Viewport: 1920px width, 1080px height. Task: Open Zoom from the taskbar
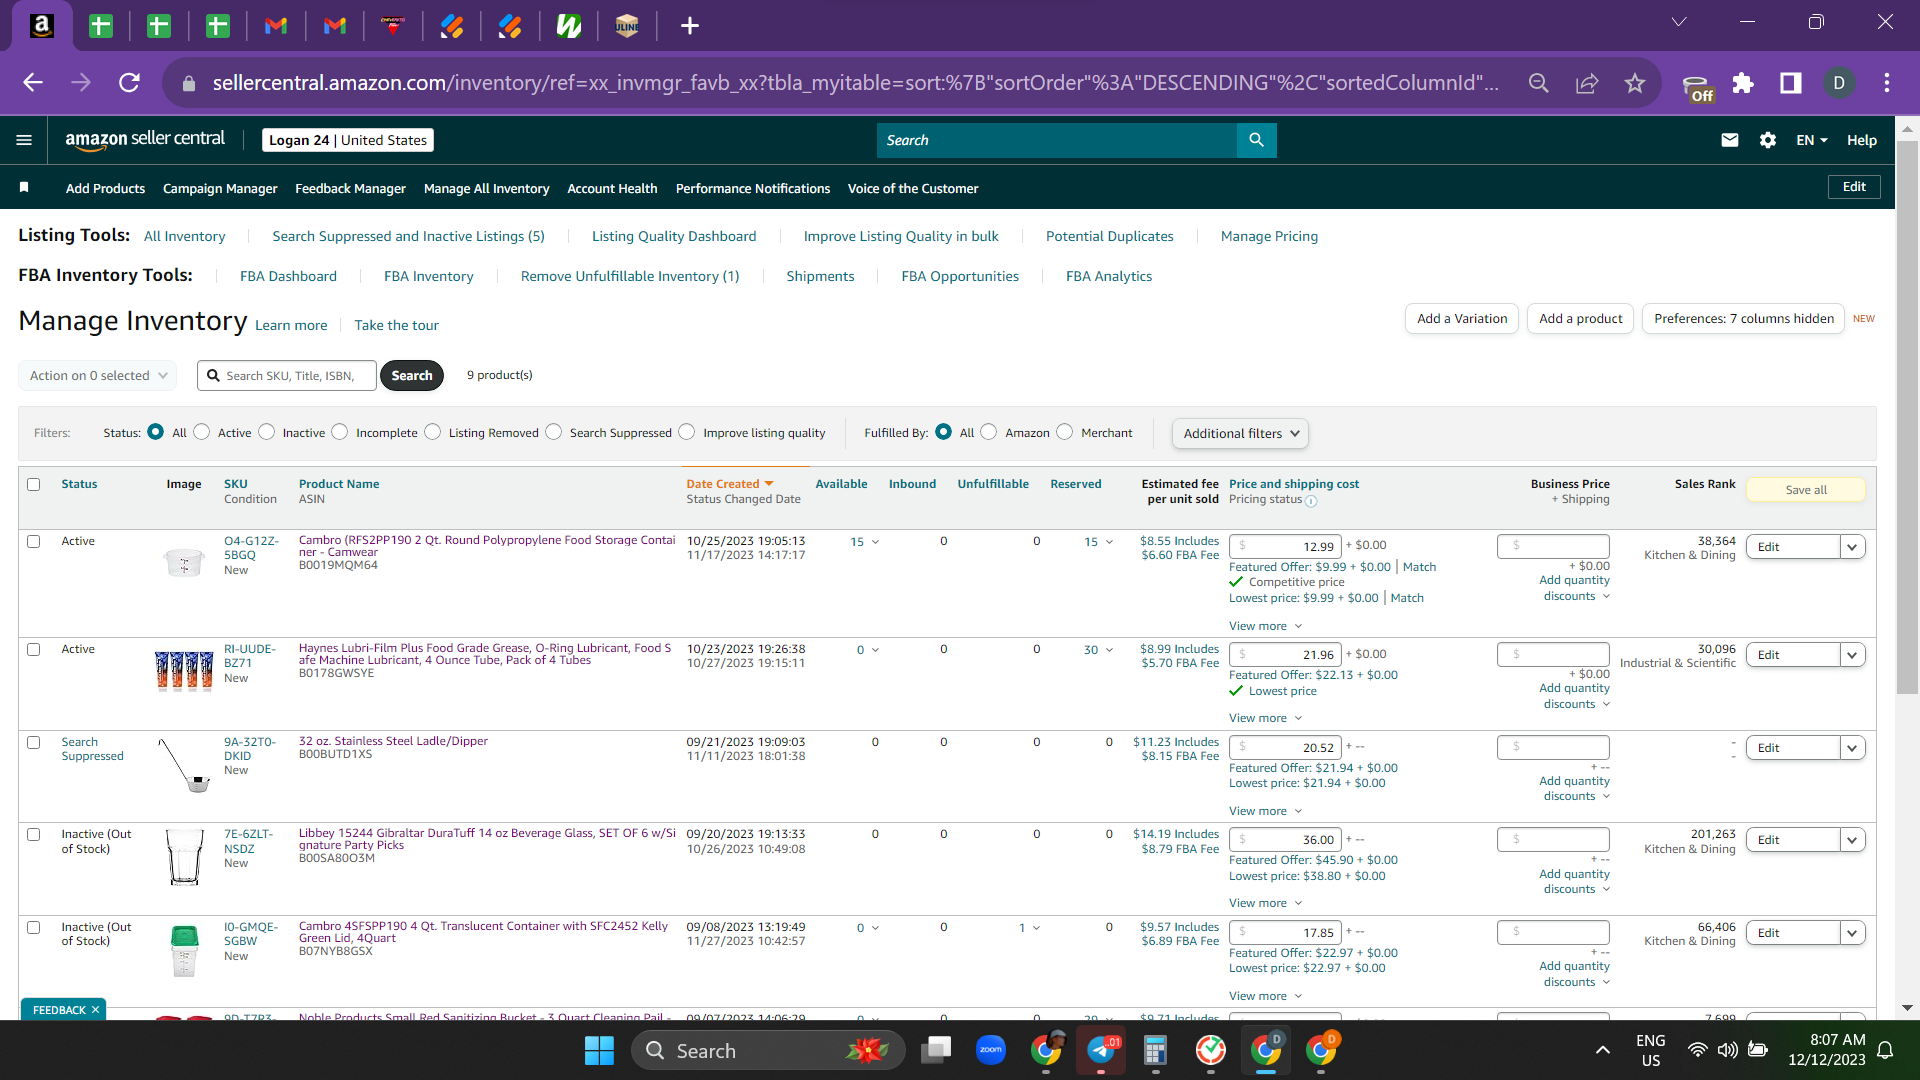[x=991, y=1050]
